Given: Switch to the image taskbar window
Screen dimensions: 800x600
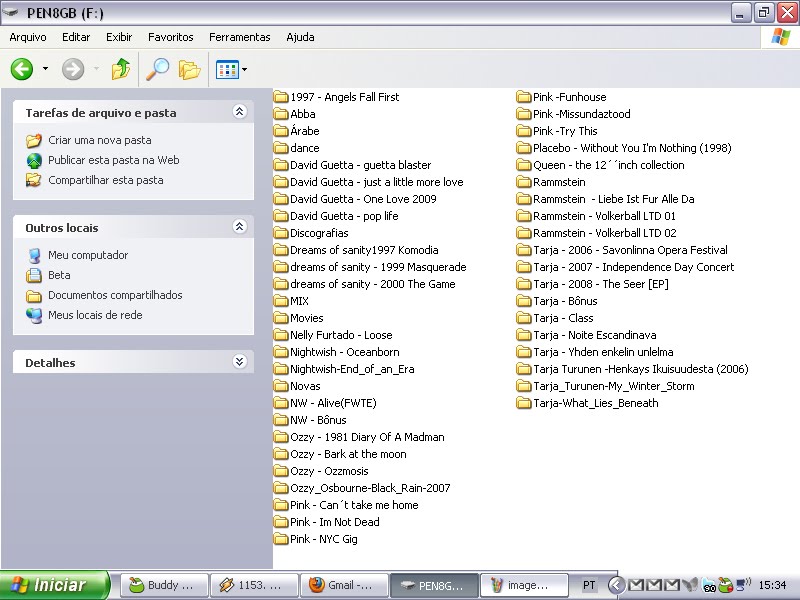Looking at the screenshot, I should click(x=524, y=585).
